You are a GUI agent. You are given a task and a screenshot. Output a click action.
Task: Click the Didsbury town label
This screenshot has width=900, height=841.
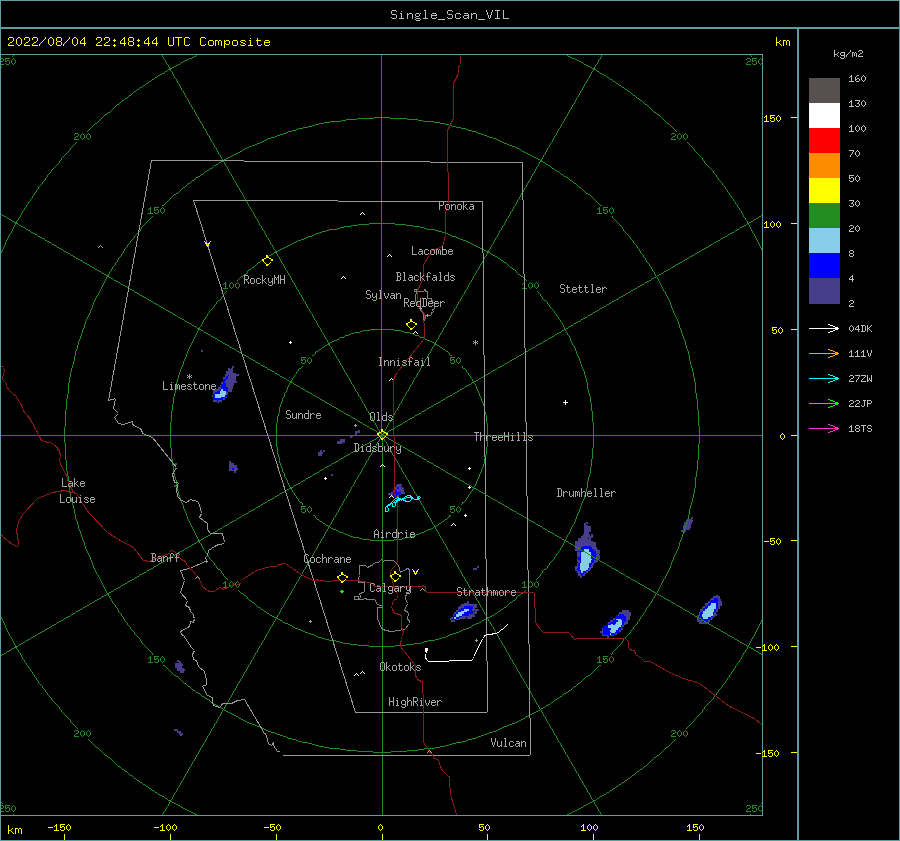click(x=377, y=448)
